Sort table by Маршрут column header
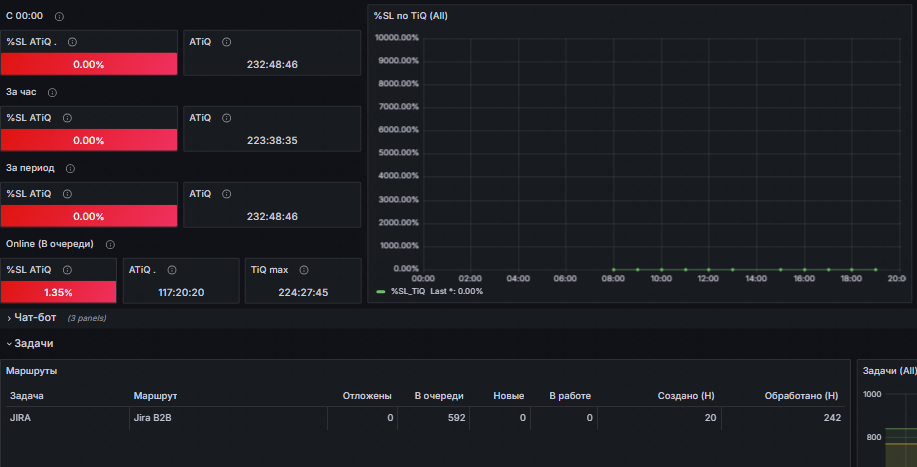The image size is (917, 467). pyautogui.click(x=155, y=396)
